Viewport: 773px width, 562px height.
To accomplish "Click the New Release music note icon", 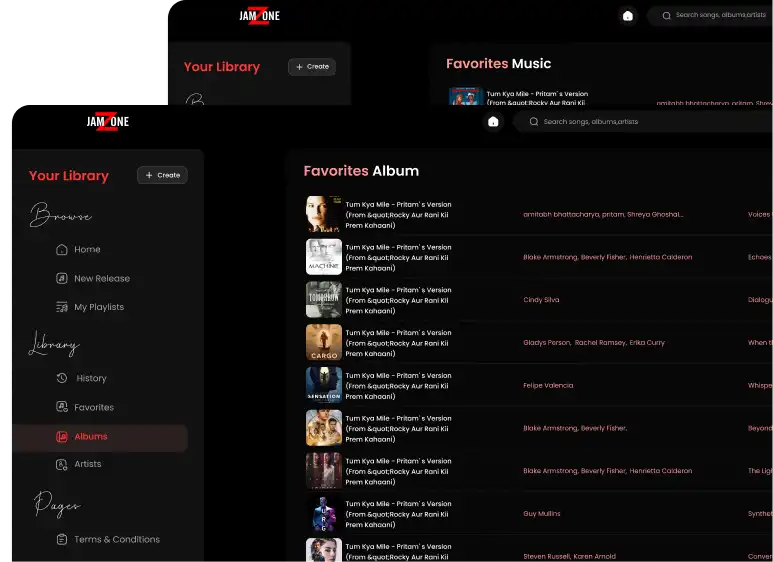I will [x=62, y=279].
